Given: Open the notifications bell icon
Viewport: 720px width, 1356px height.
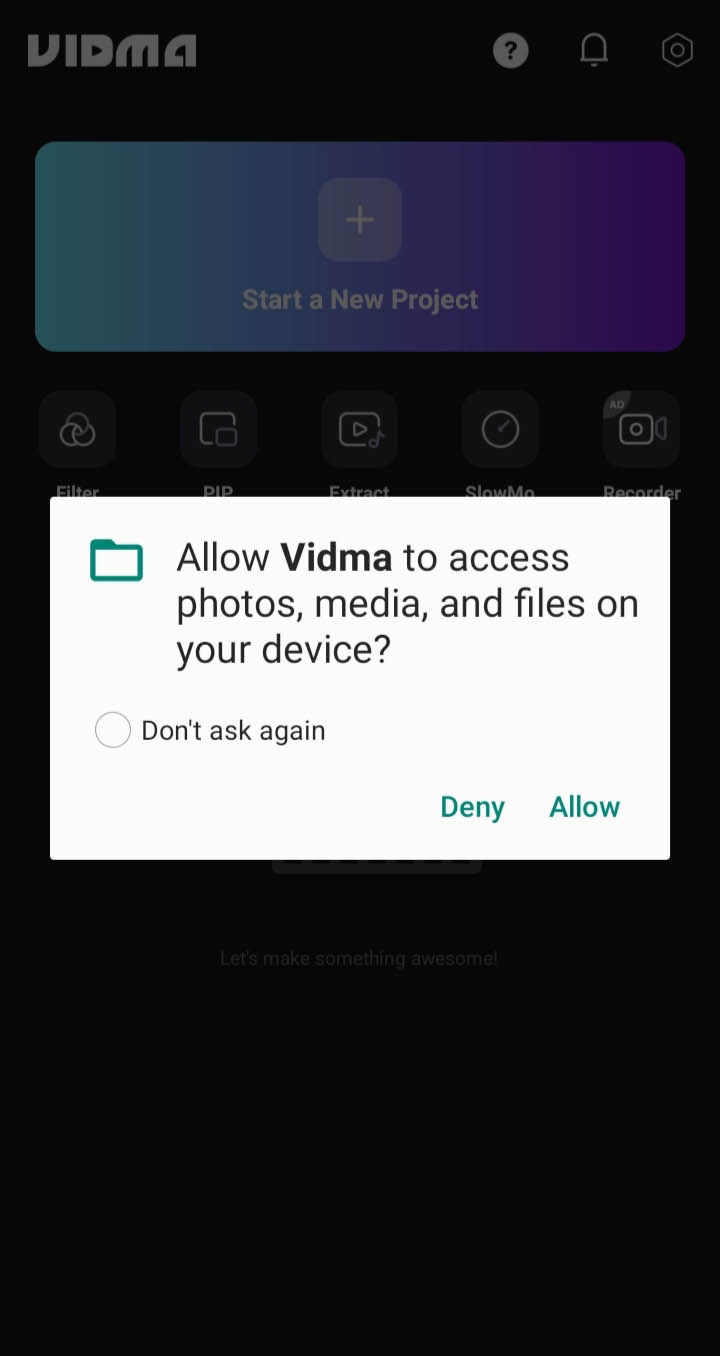Looking at the screenshot, I should click(x=594, y=50).
